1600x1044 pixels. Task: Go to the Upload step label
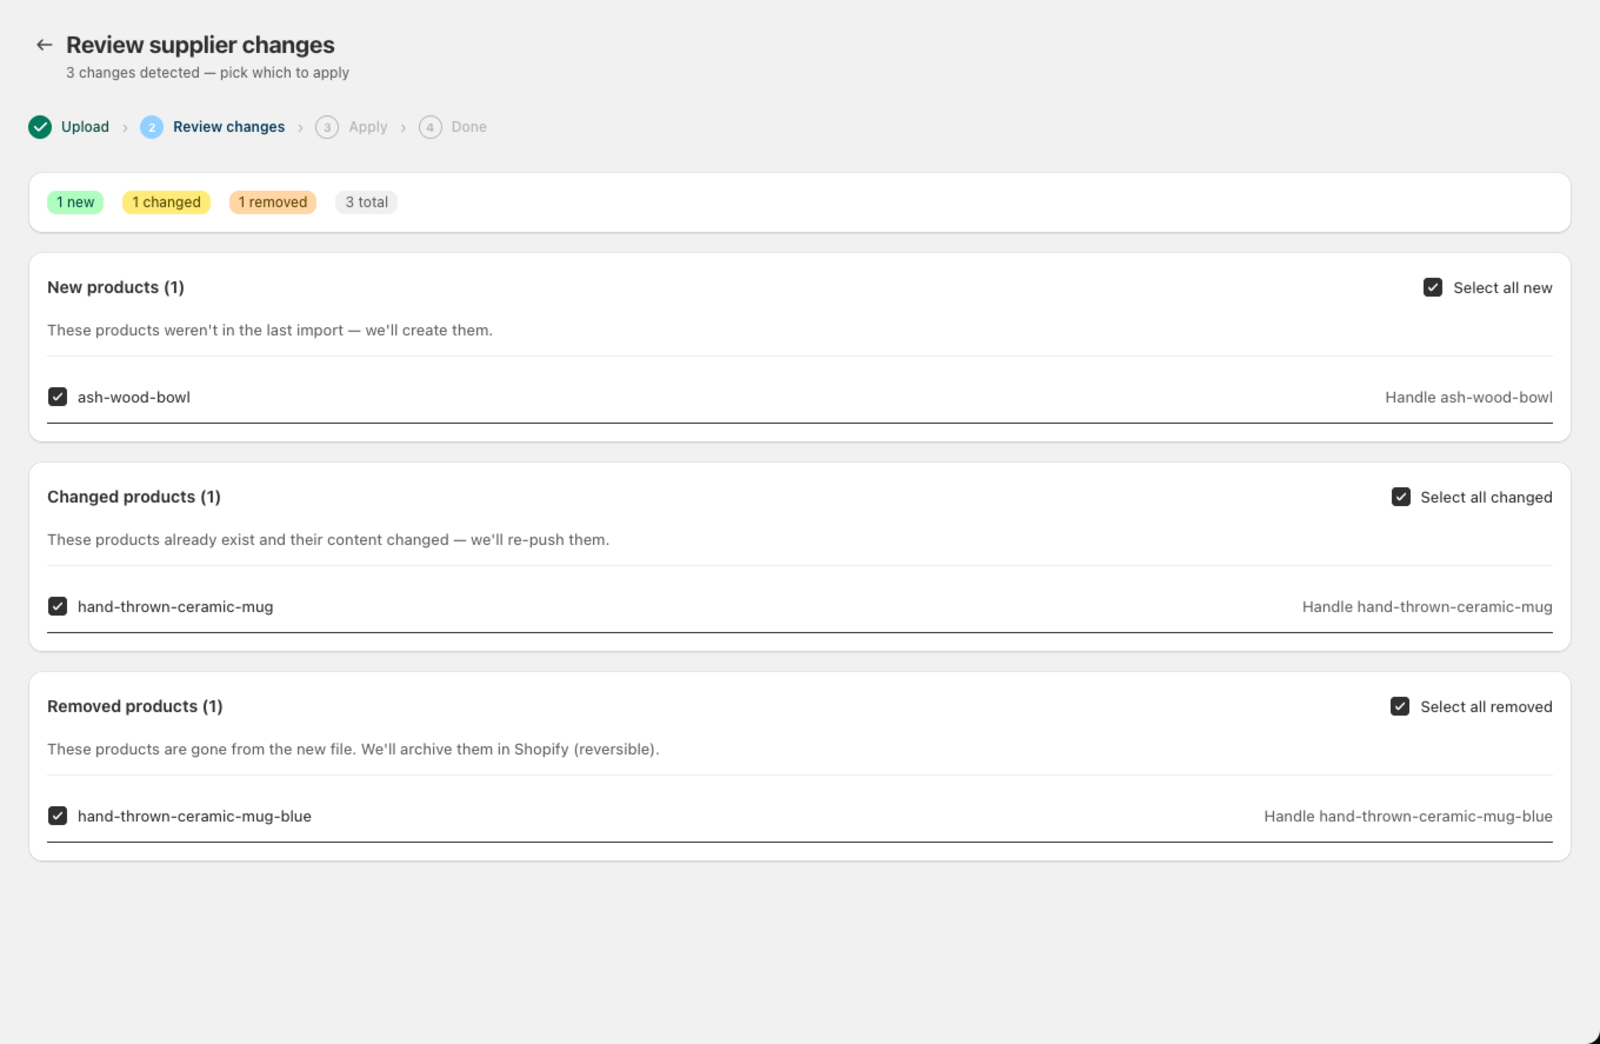85,127
